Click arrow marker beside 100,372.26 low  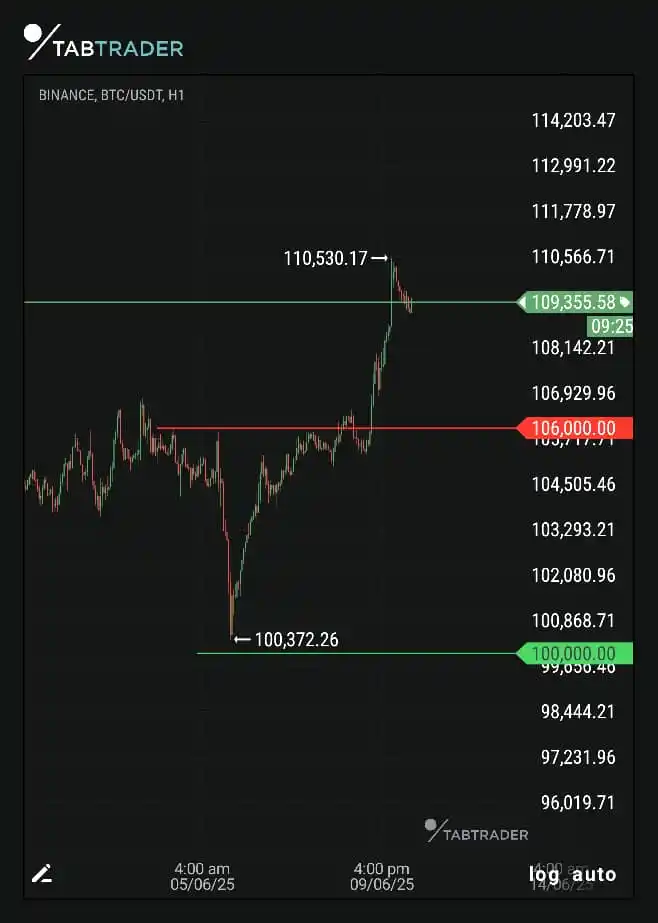[242, 639]
